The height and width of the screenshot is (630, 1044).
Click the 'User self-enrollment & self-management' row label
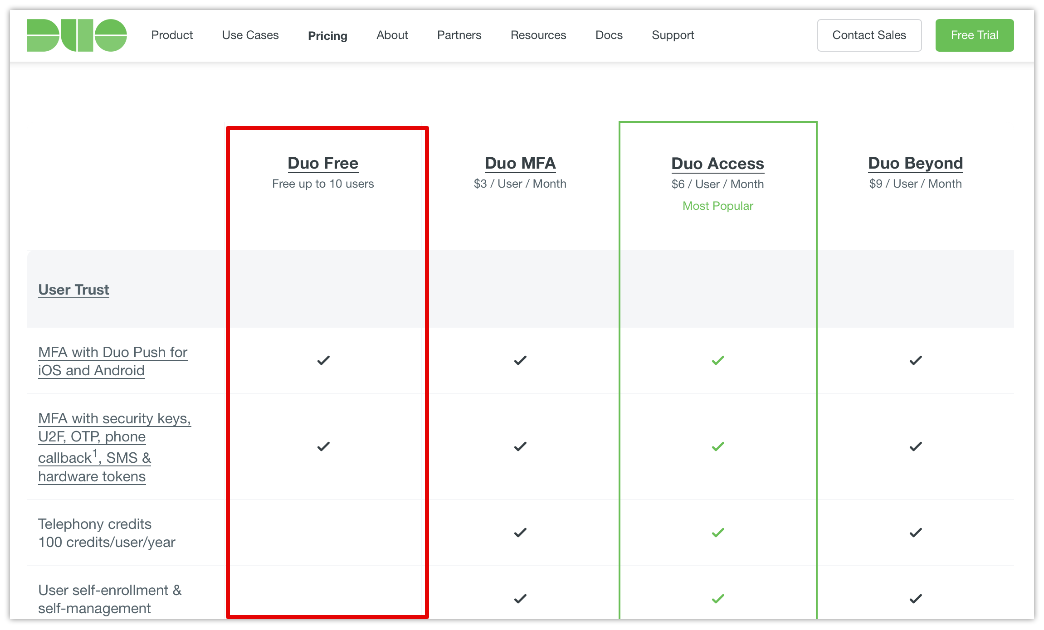point(110,599)
